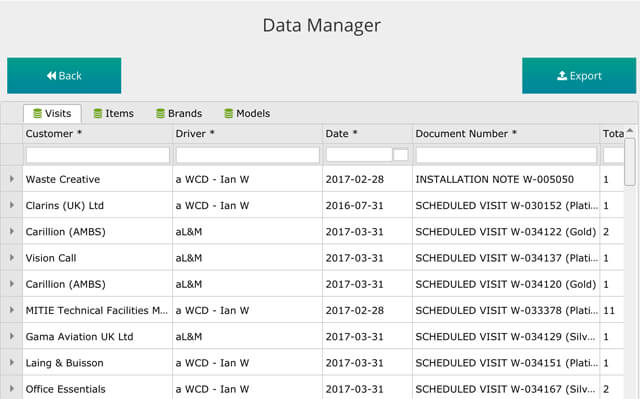Sort by Customer column header

pos(98,134)
